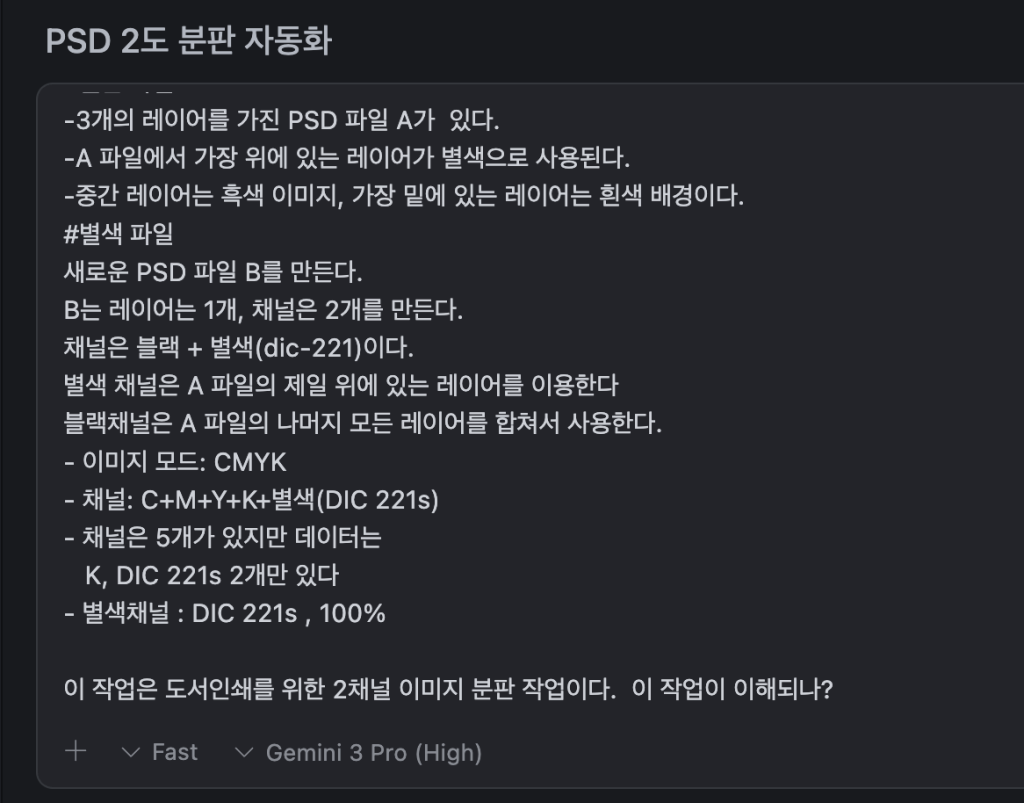
Task: Click the "- 채널: C+M+Y+K+별색(DIC 221s)" line
Action: pyautogui.click(x=251, y=499)
